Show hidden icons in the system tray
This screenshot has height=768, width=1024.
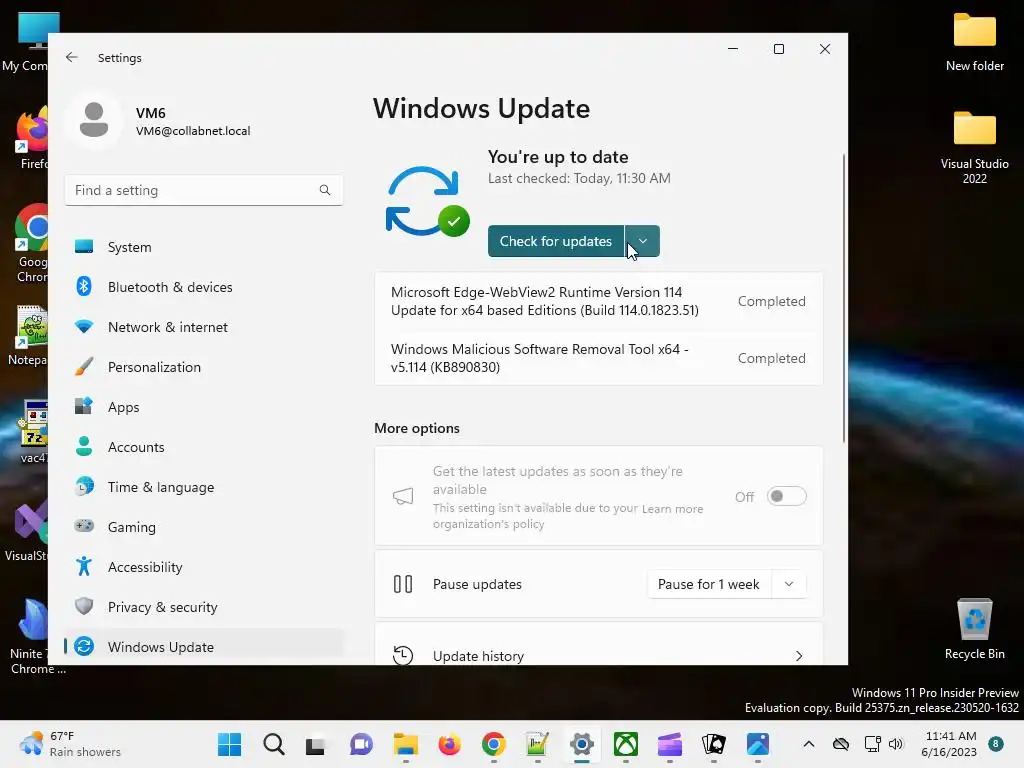click(808, 744)
